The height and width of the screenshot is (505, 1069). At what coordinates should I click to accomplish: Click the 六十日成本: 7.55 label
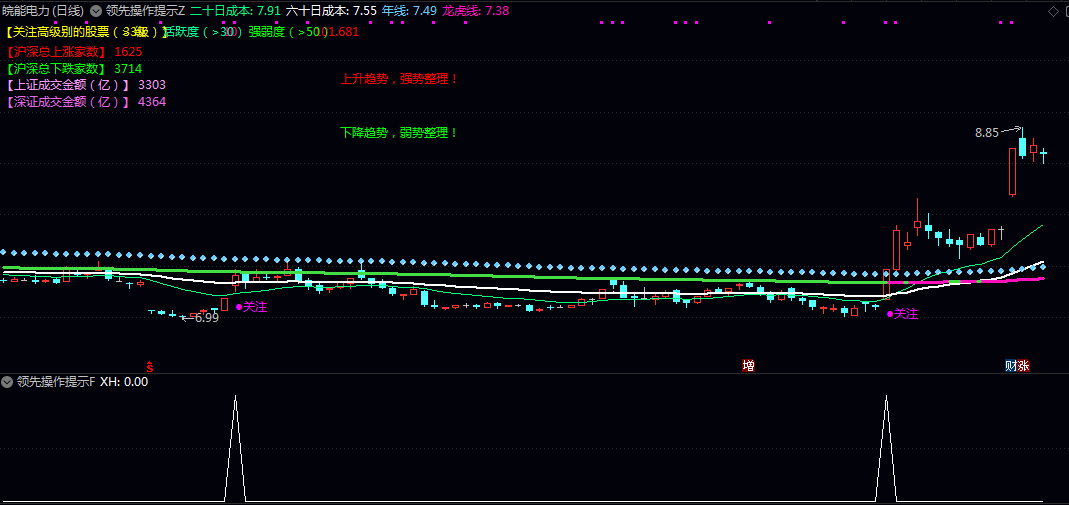(331, 11)
